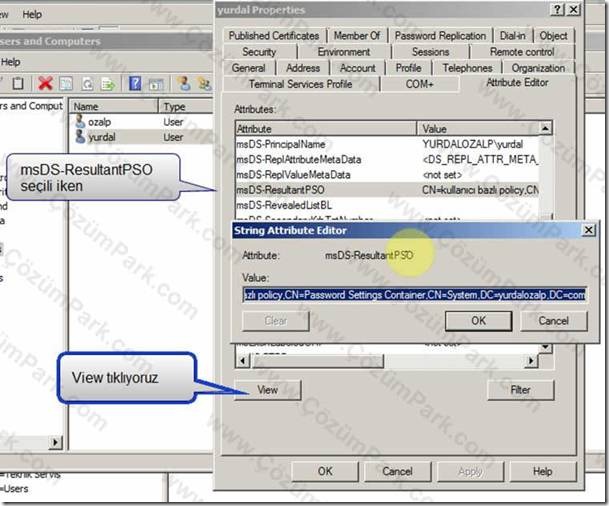Viewport: 609px width, 506px height.
Task: Select the msDS-PrincipalName attribute row
Action: tap(387, 144)
